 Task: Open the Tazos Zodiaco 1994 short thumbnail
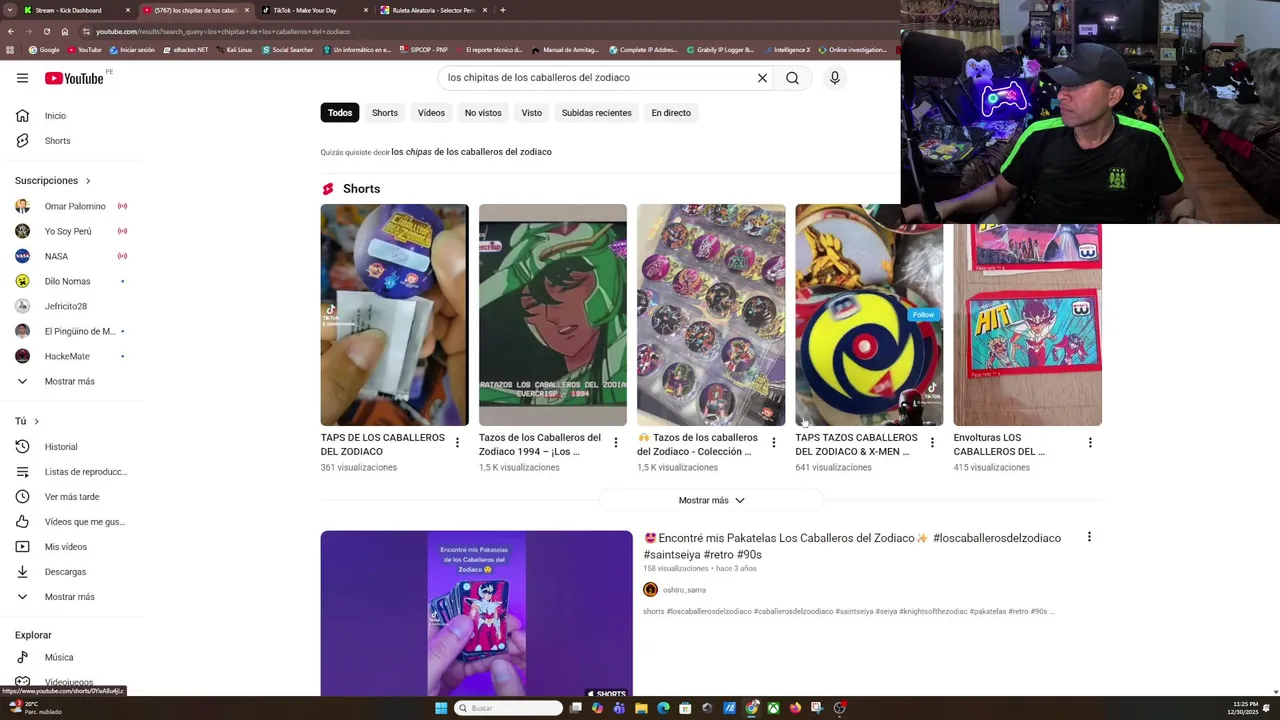coord(553,315)
